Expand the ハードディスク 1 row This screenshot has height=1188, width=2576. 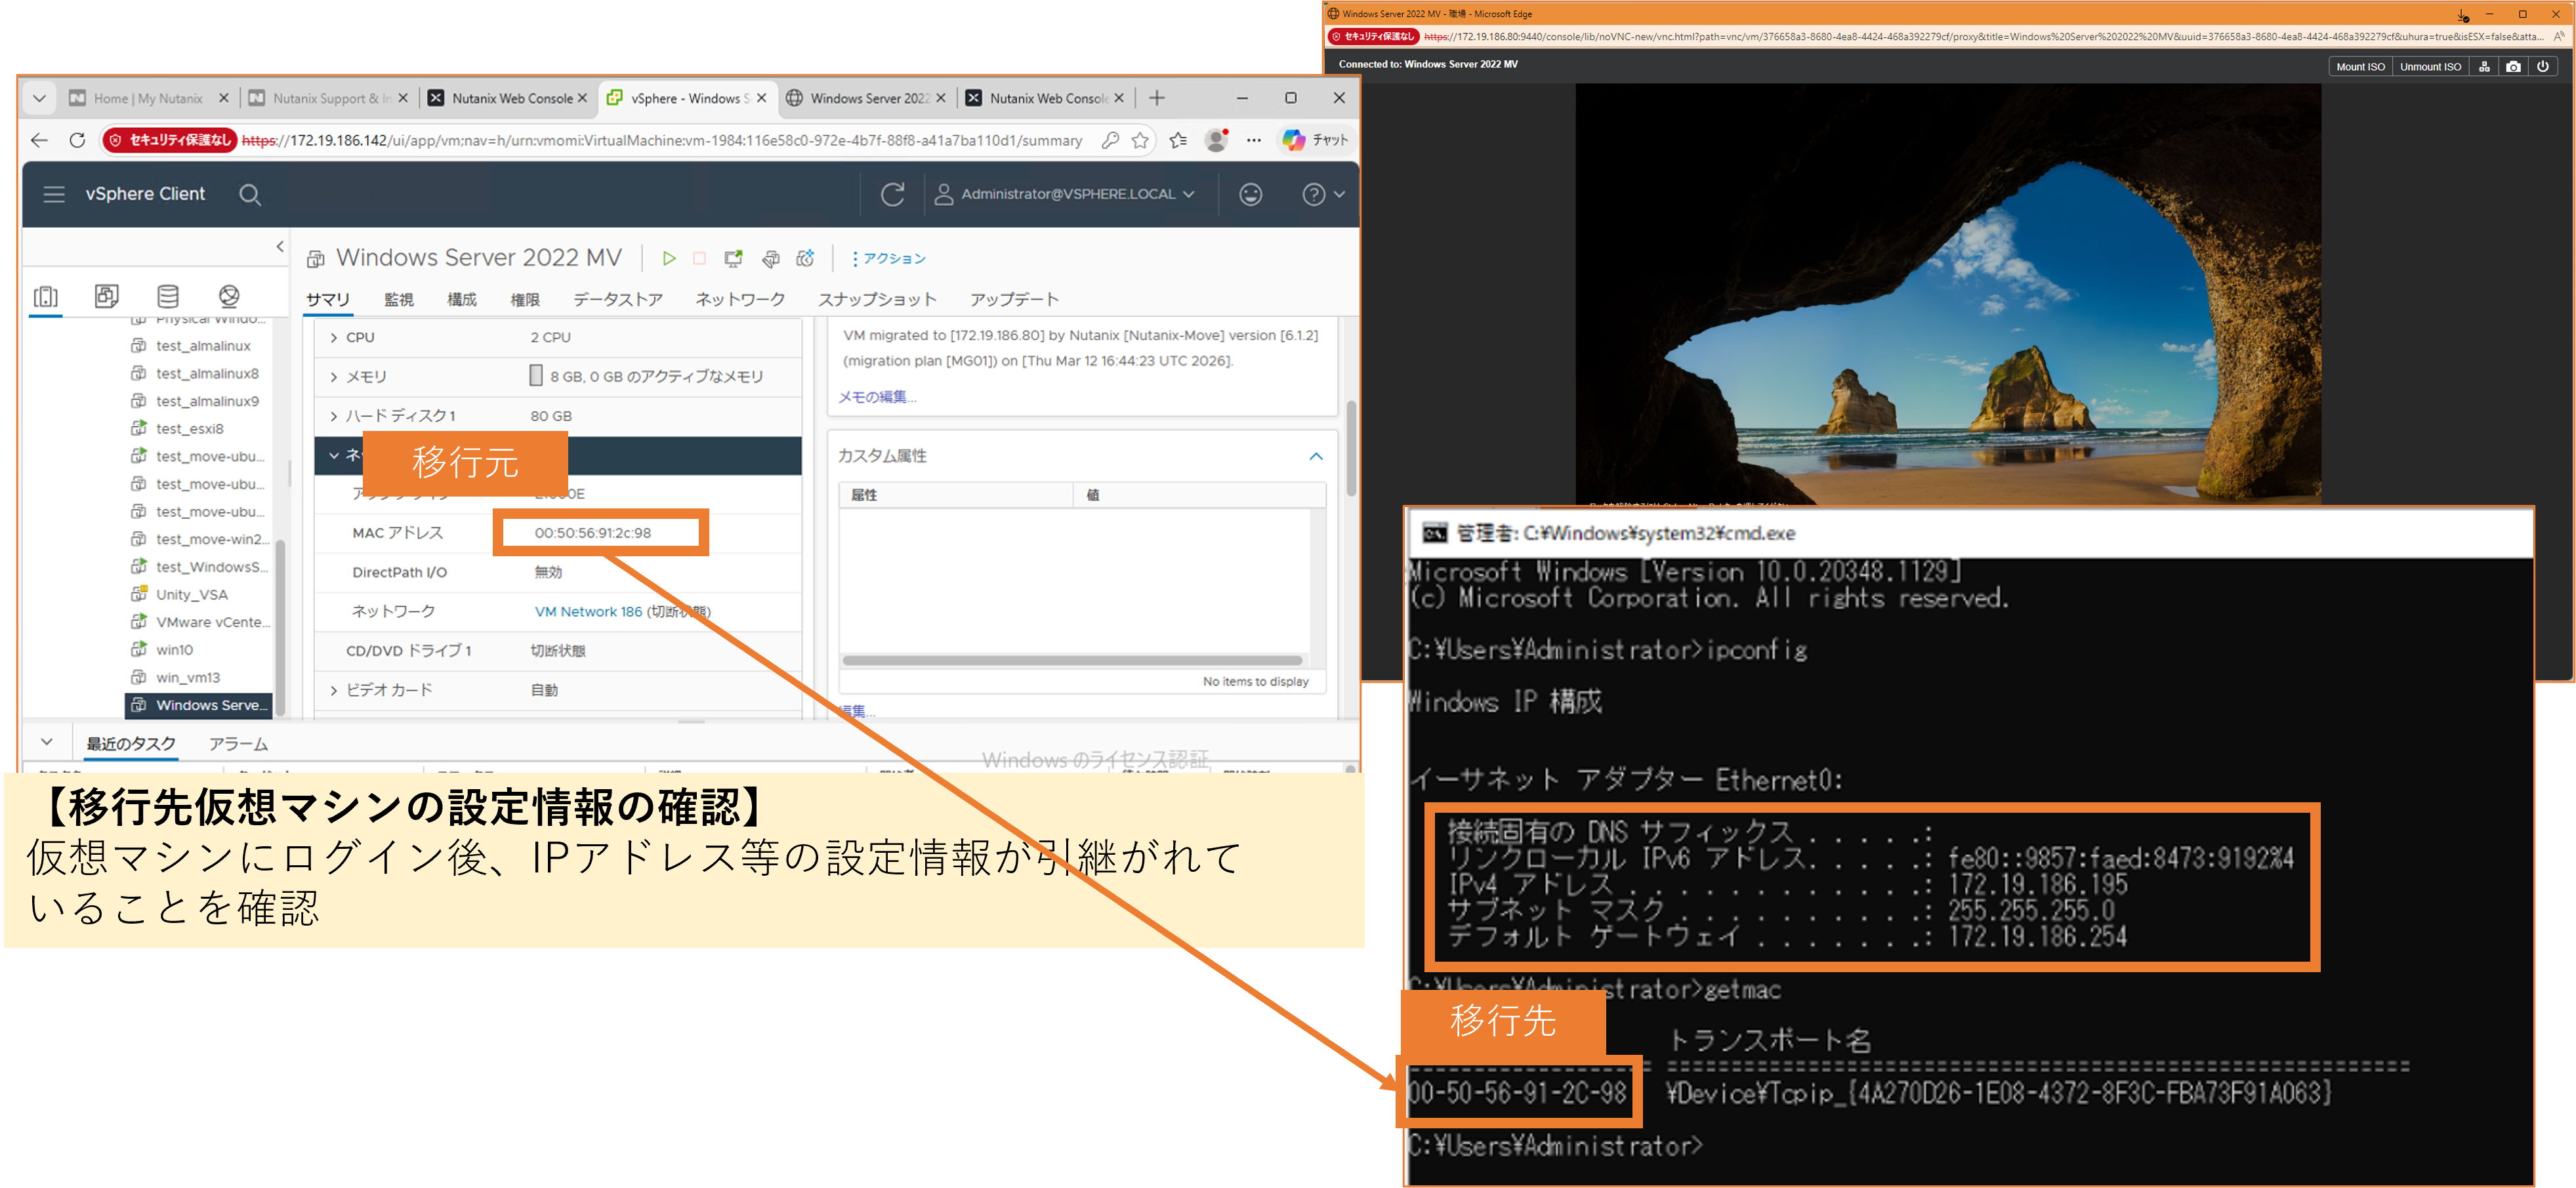tap(334, 416)
